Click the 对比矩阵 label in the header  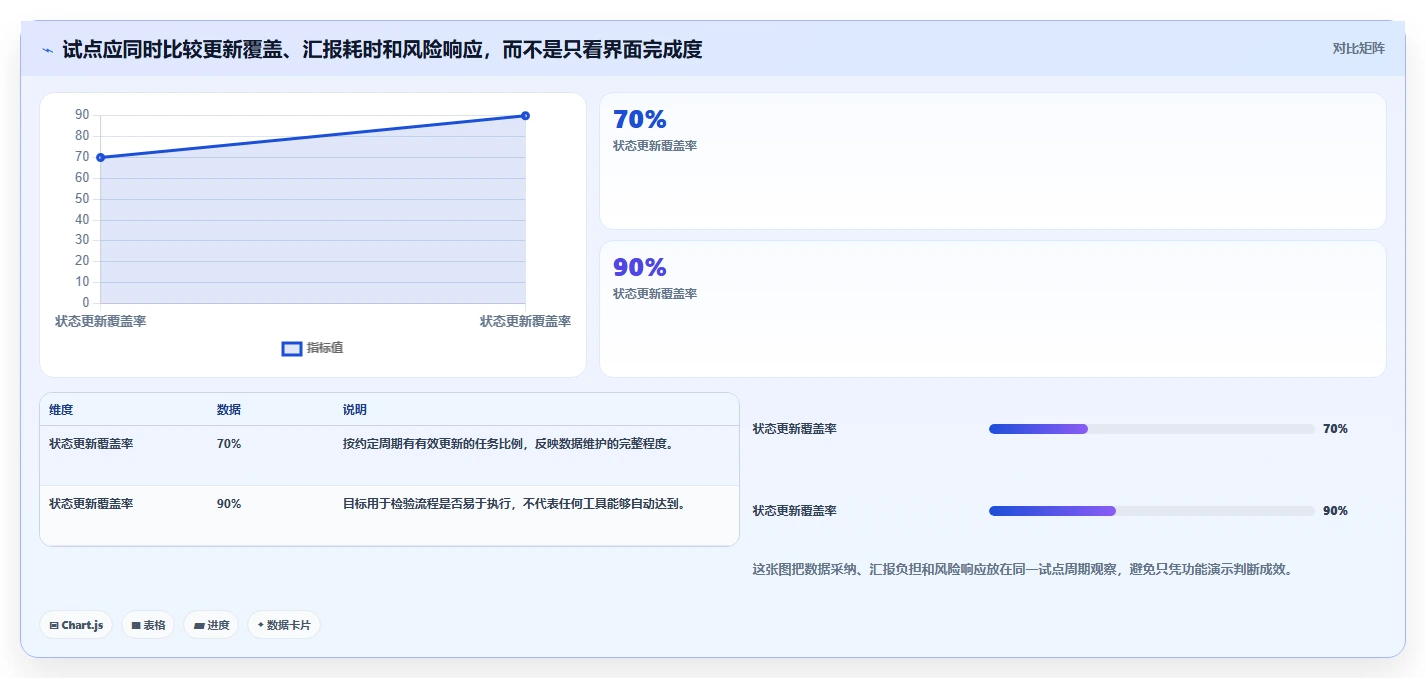(x=1359, y=49)
